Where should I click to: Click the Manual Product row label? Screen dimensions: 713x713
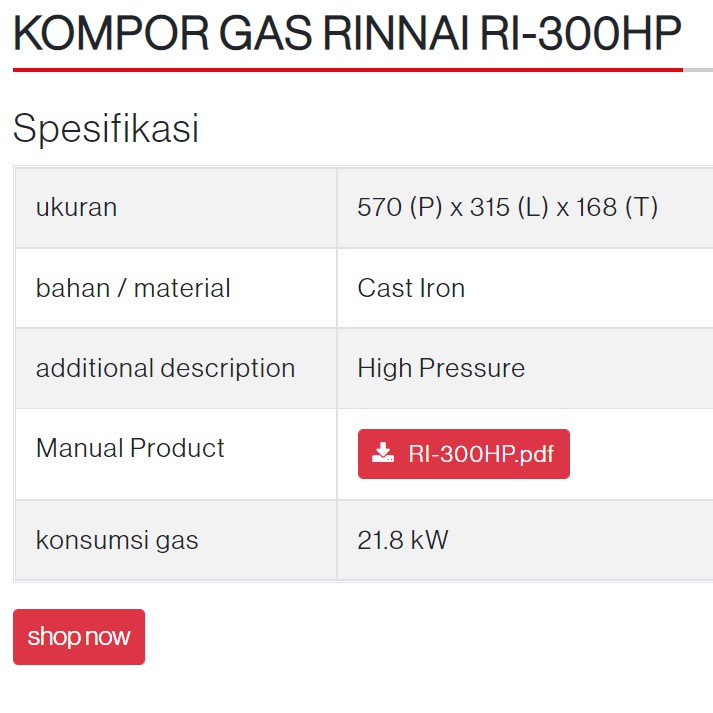[x=130, y=448]
